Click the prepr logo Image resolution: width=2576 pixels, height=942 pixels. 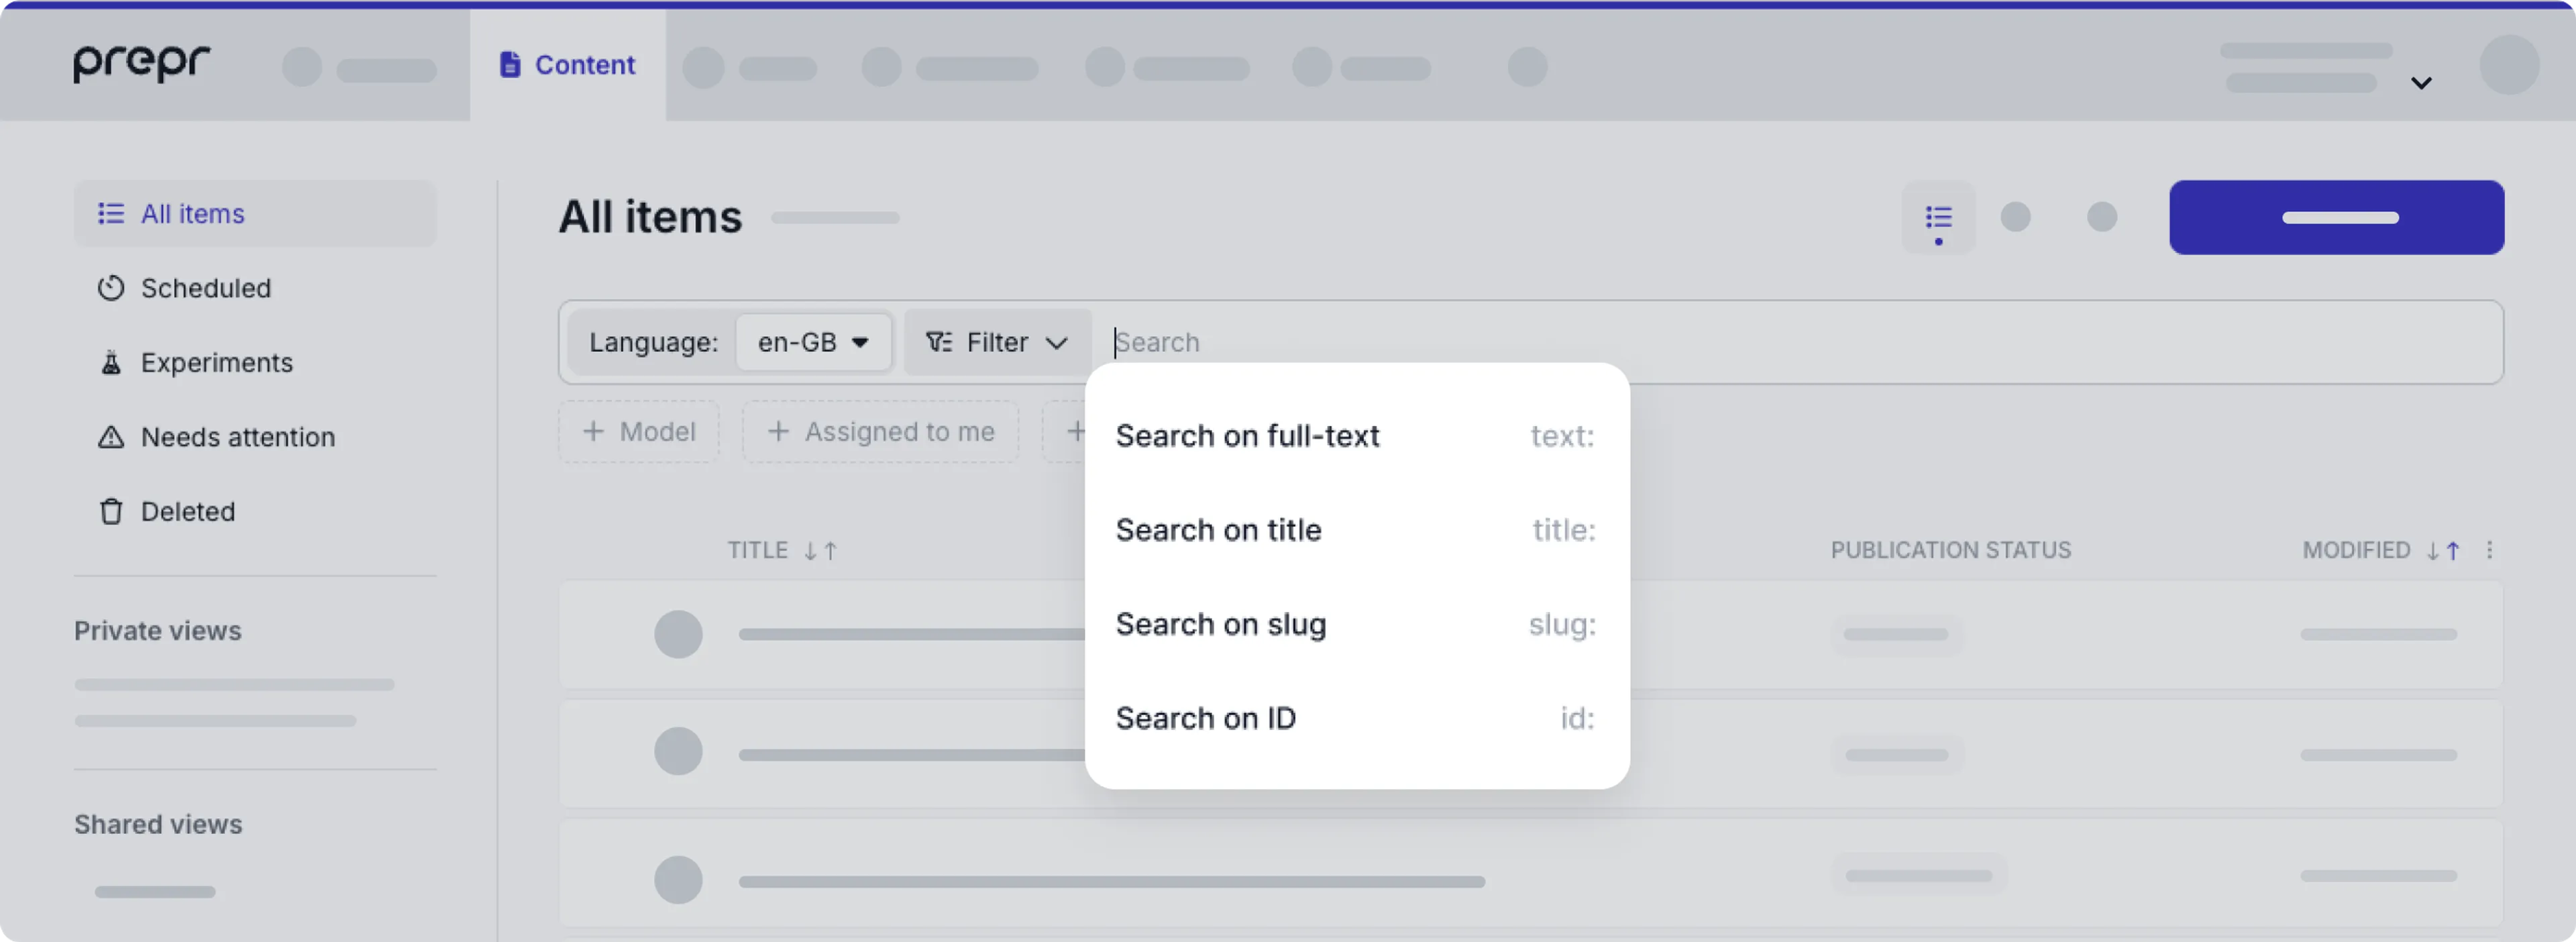pos(141,63)
